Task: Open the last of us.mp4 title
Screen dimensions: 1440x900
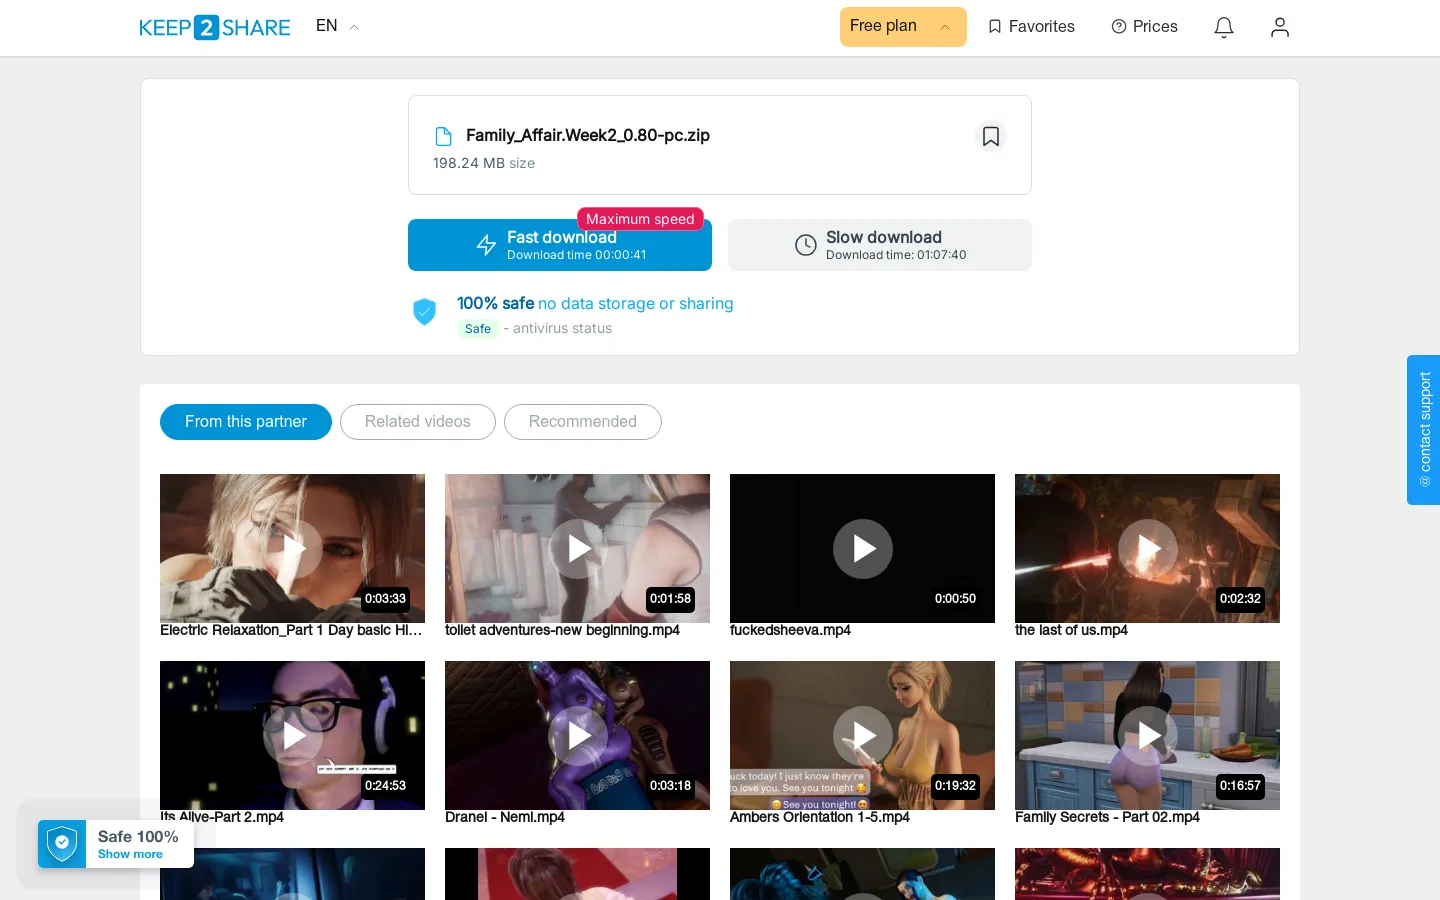Action: (x=1071, y=630)
